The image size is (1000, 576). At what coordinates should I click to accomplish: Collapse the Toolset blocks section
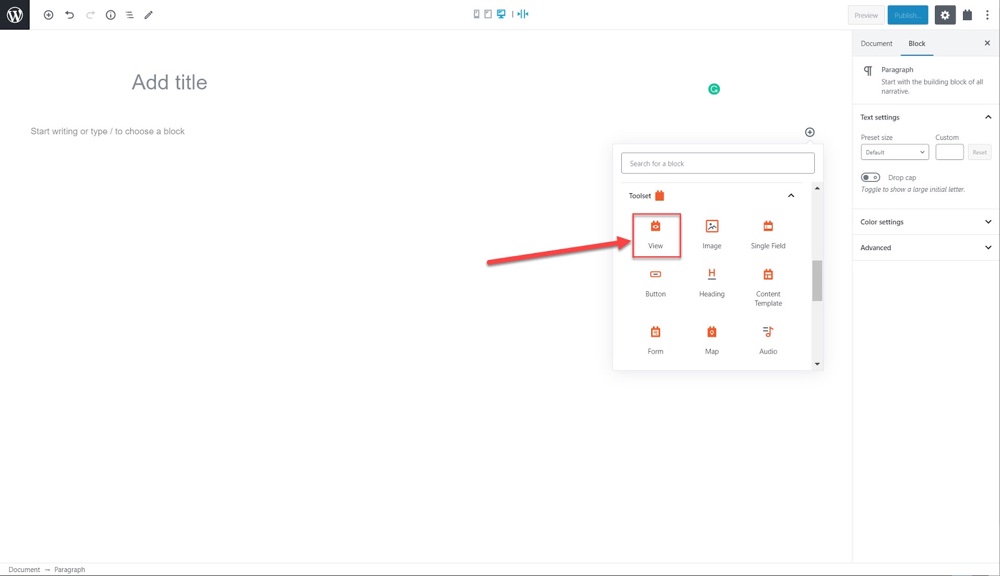coord(791,196)
